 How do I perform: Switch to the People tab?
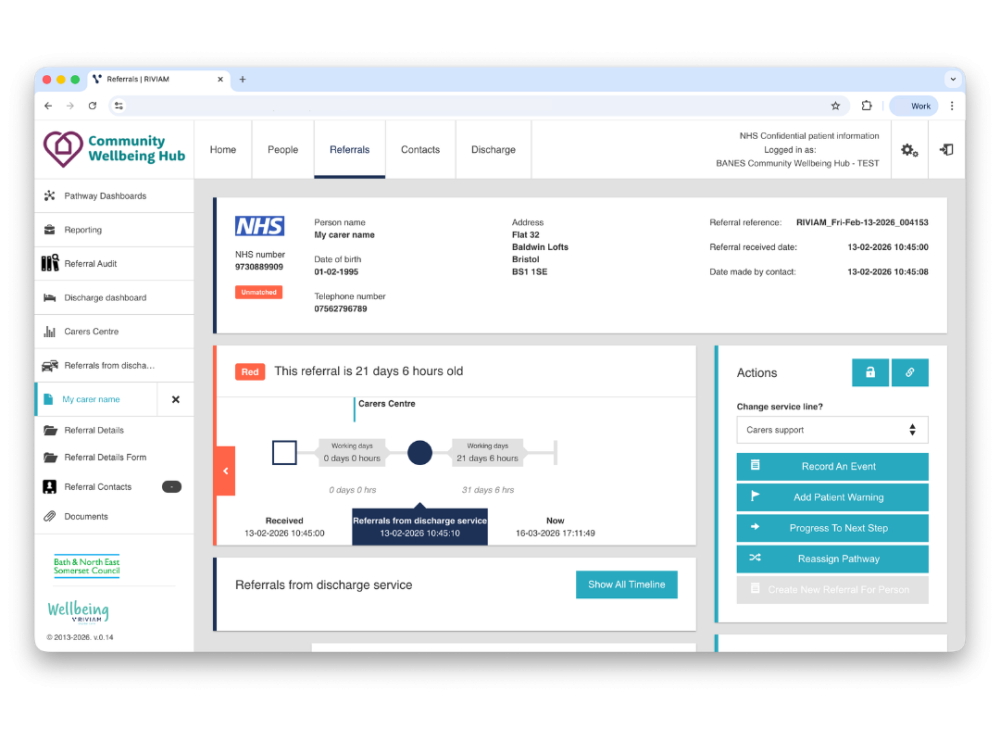click(x=283, y=150)
